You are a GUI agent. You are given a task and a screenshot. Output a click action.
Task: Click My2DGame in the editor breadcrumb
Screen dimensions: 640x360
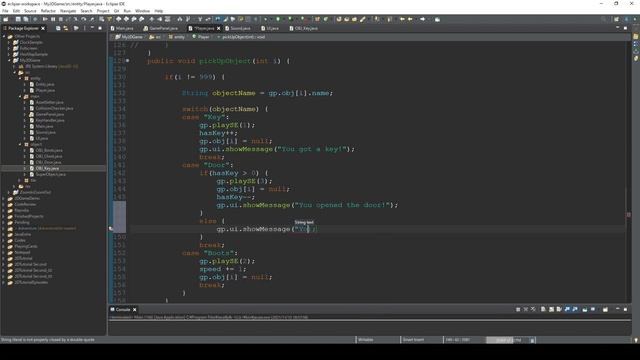(129, 37)
